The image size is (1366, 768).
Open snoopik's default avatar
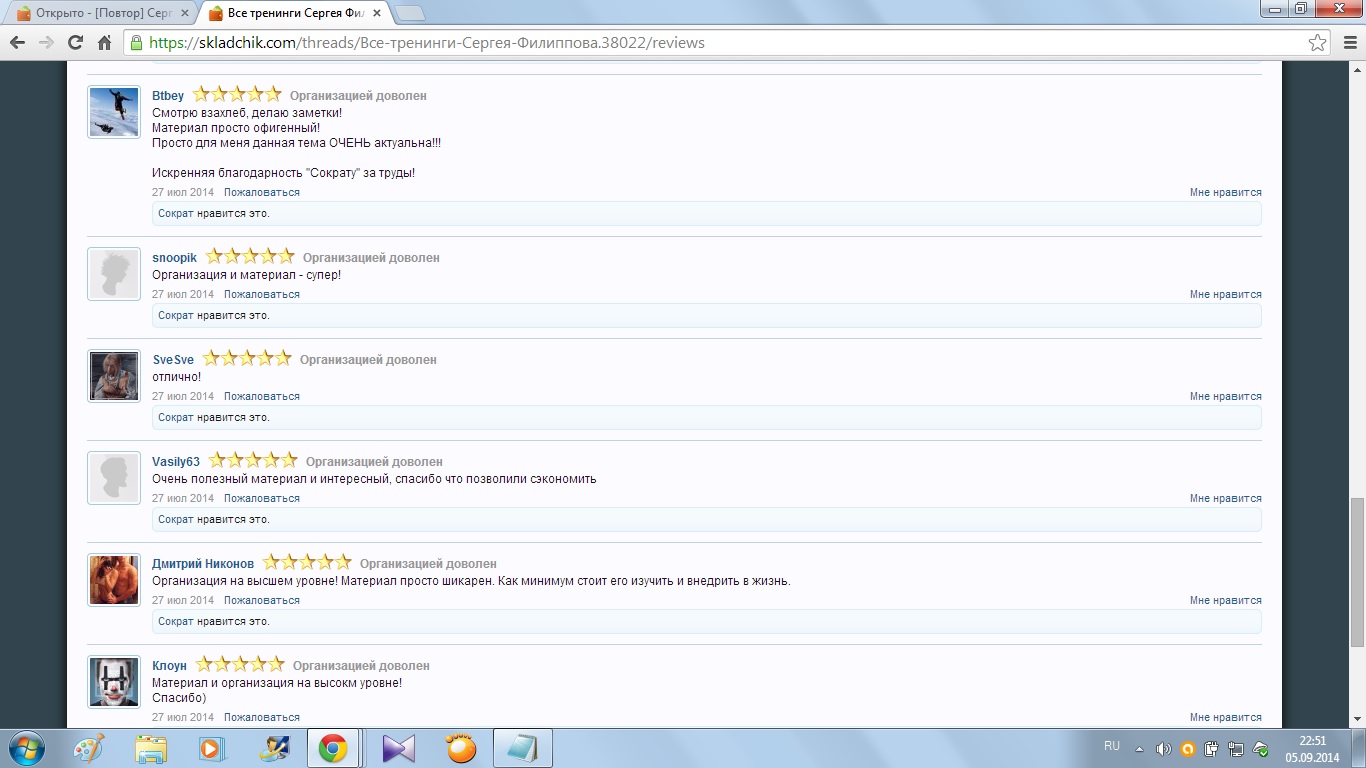114,274
